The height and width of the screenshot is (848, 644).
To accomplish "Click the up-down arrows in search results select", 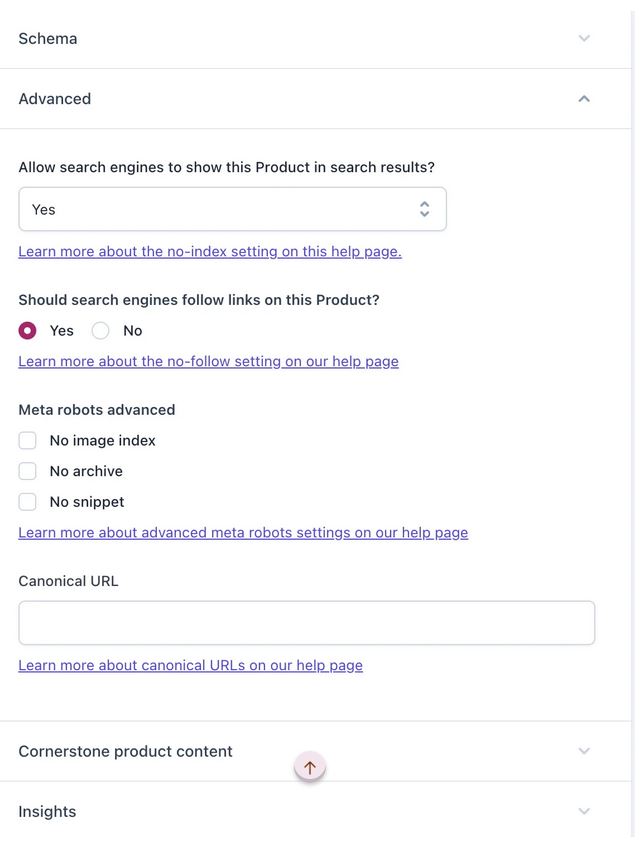I will tap(424, 209).
